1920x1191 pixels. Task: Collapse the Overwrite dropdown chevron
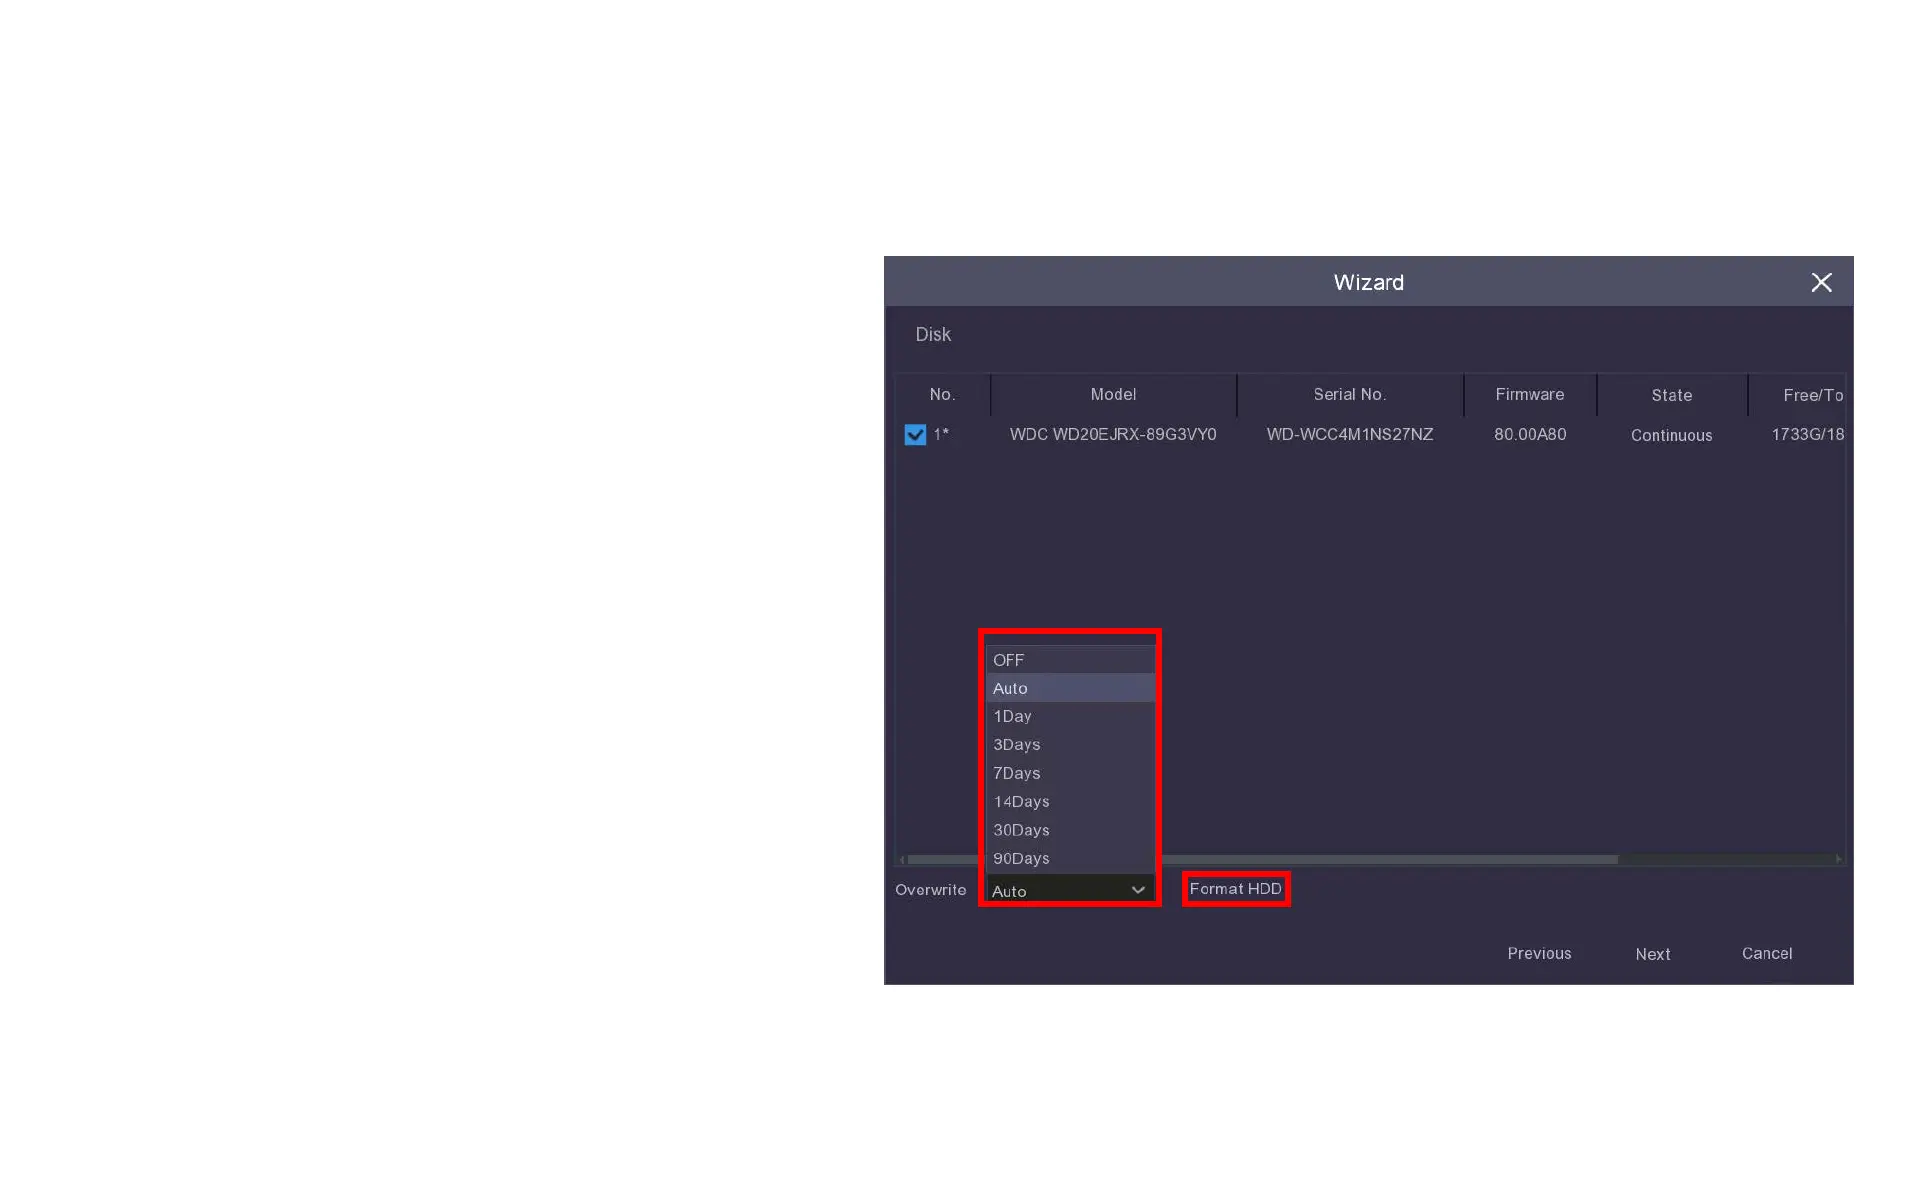tap(1138, 890)
